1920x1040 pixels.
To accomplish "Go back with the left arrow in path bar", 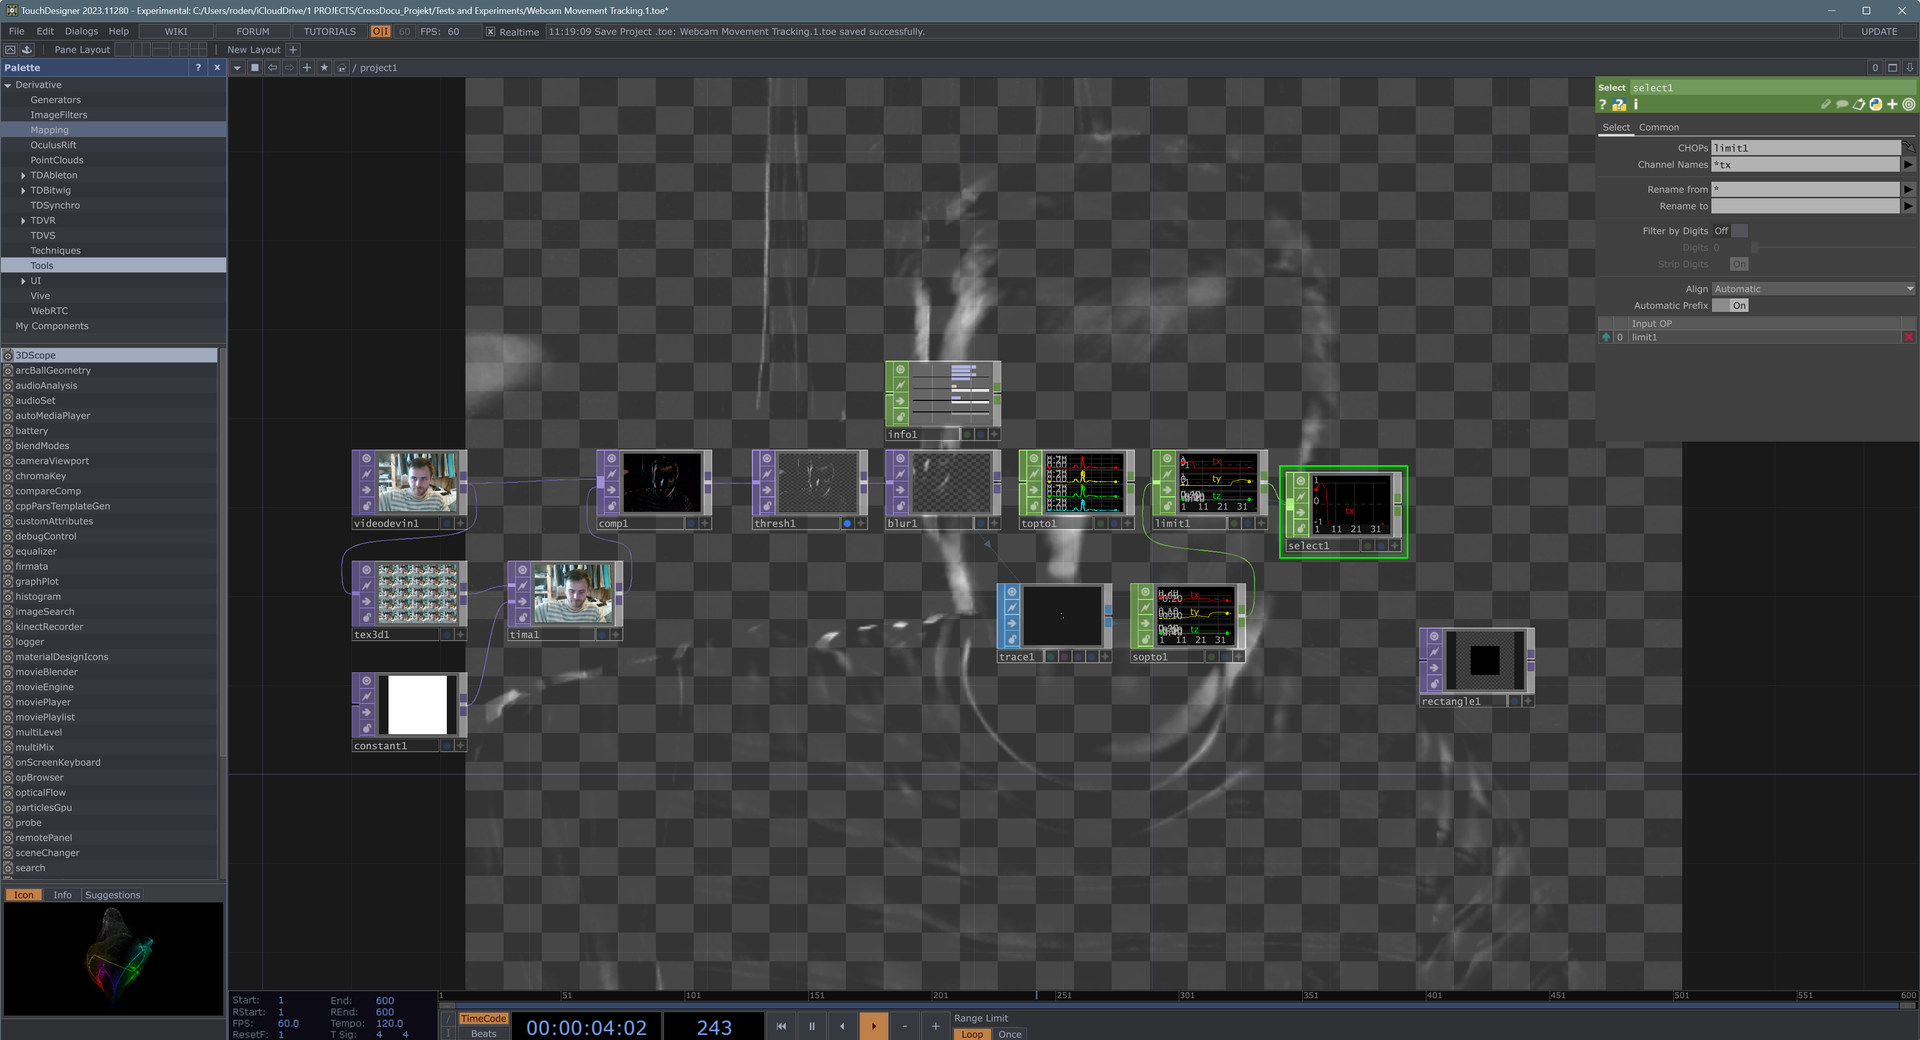I will point(272,68).
